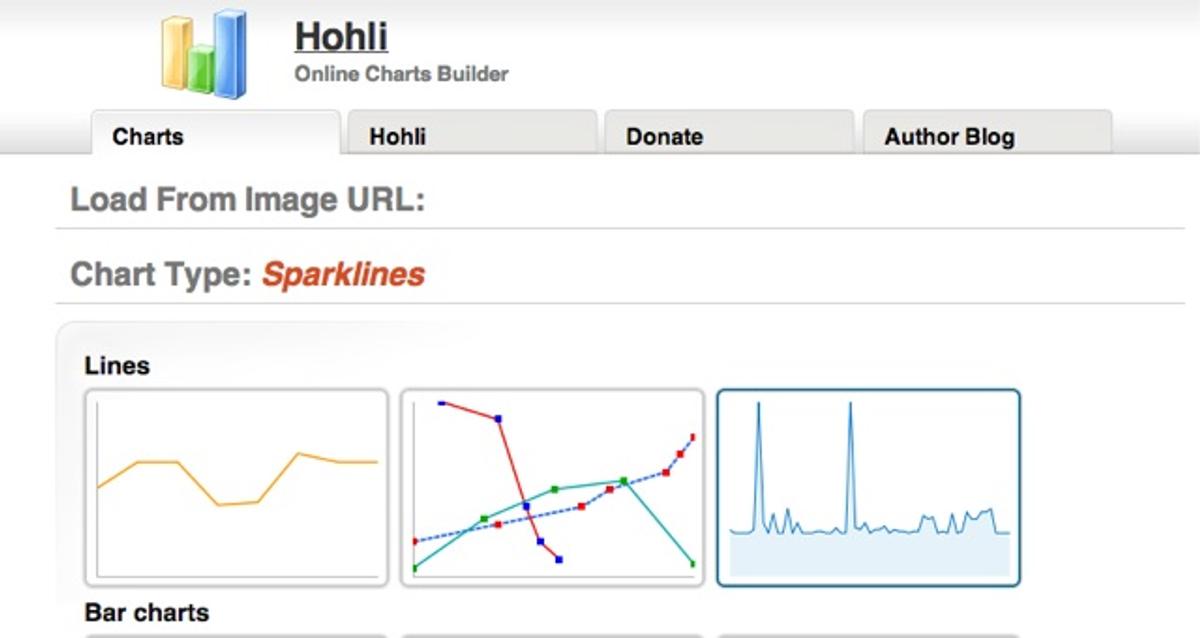Expand the Load From Image URL section
Viewport: 1200px width, 638px height.
(248, 200)
